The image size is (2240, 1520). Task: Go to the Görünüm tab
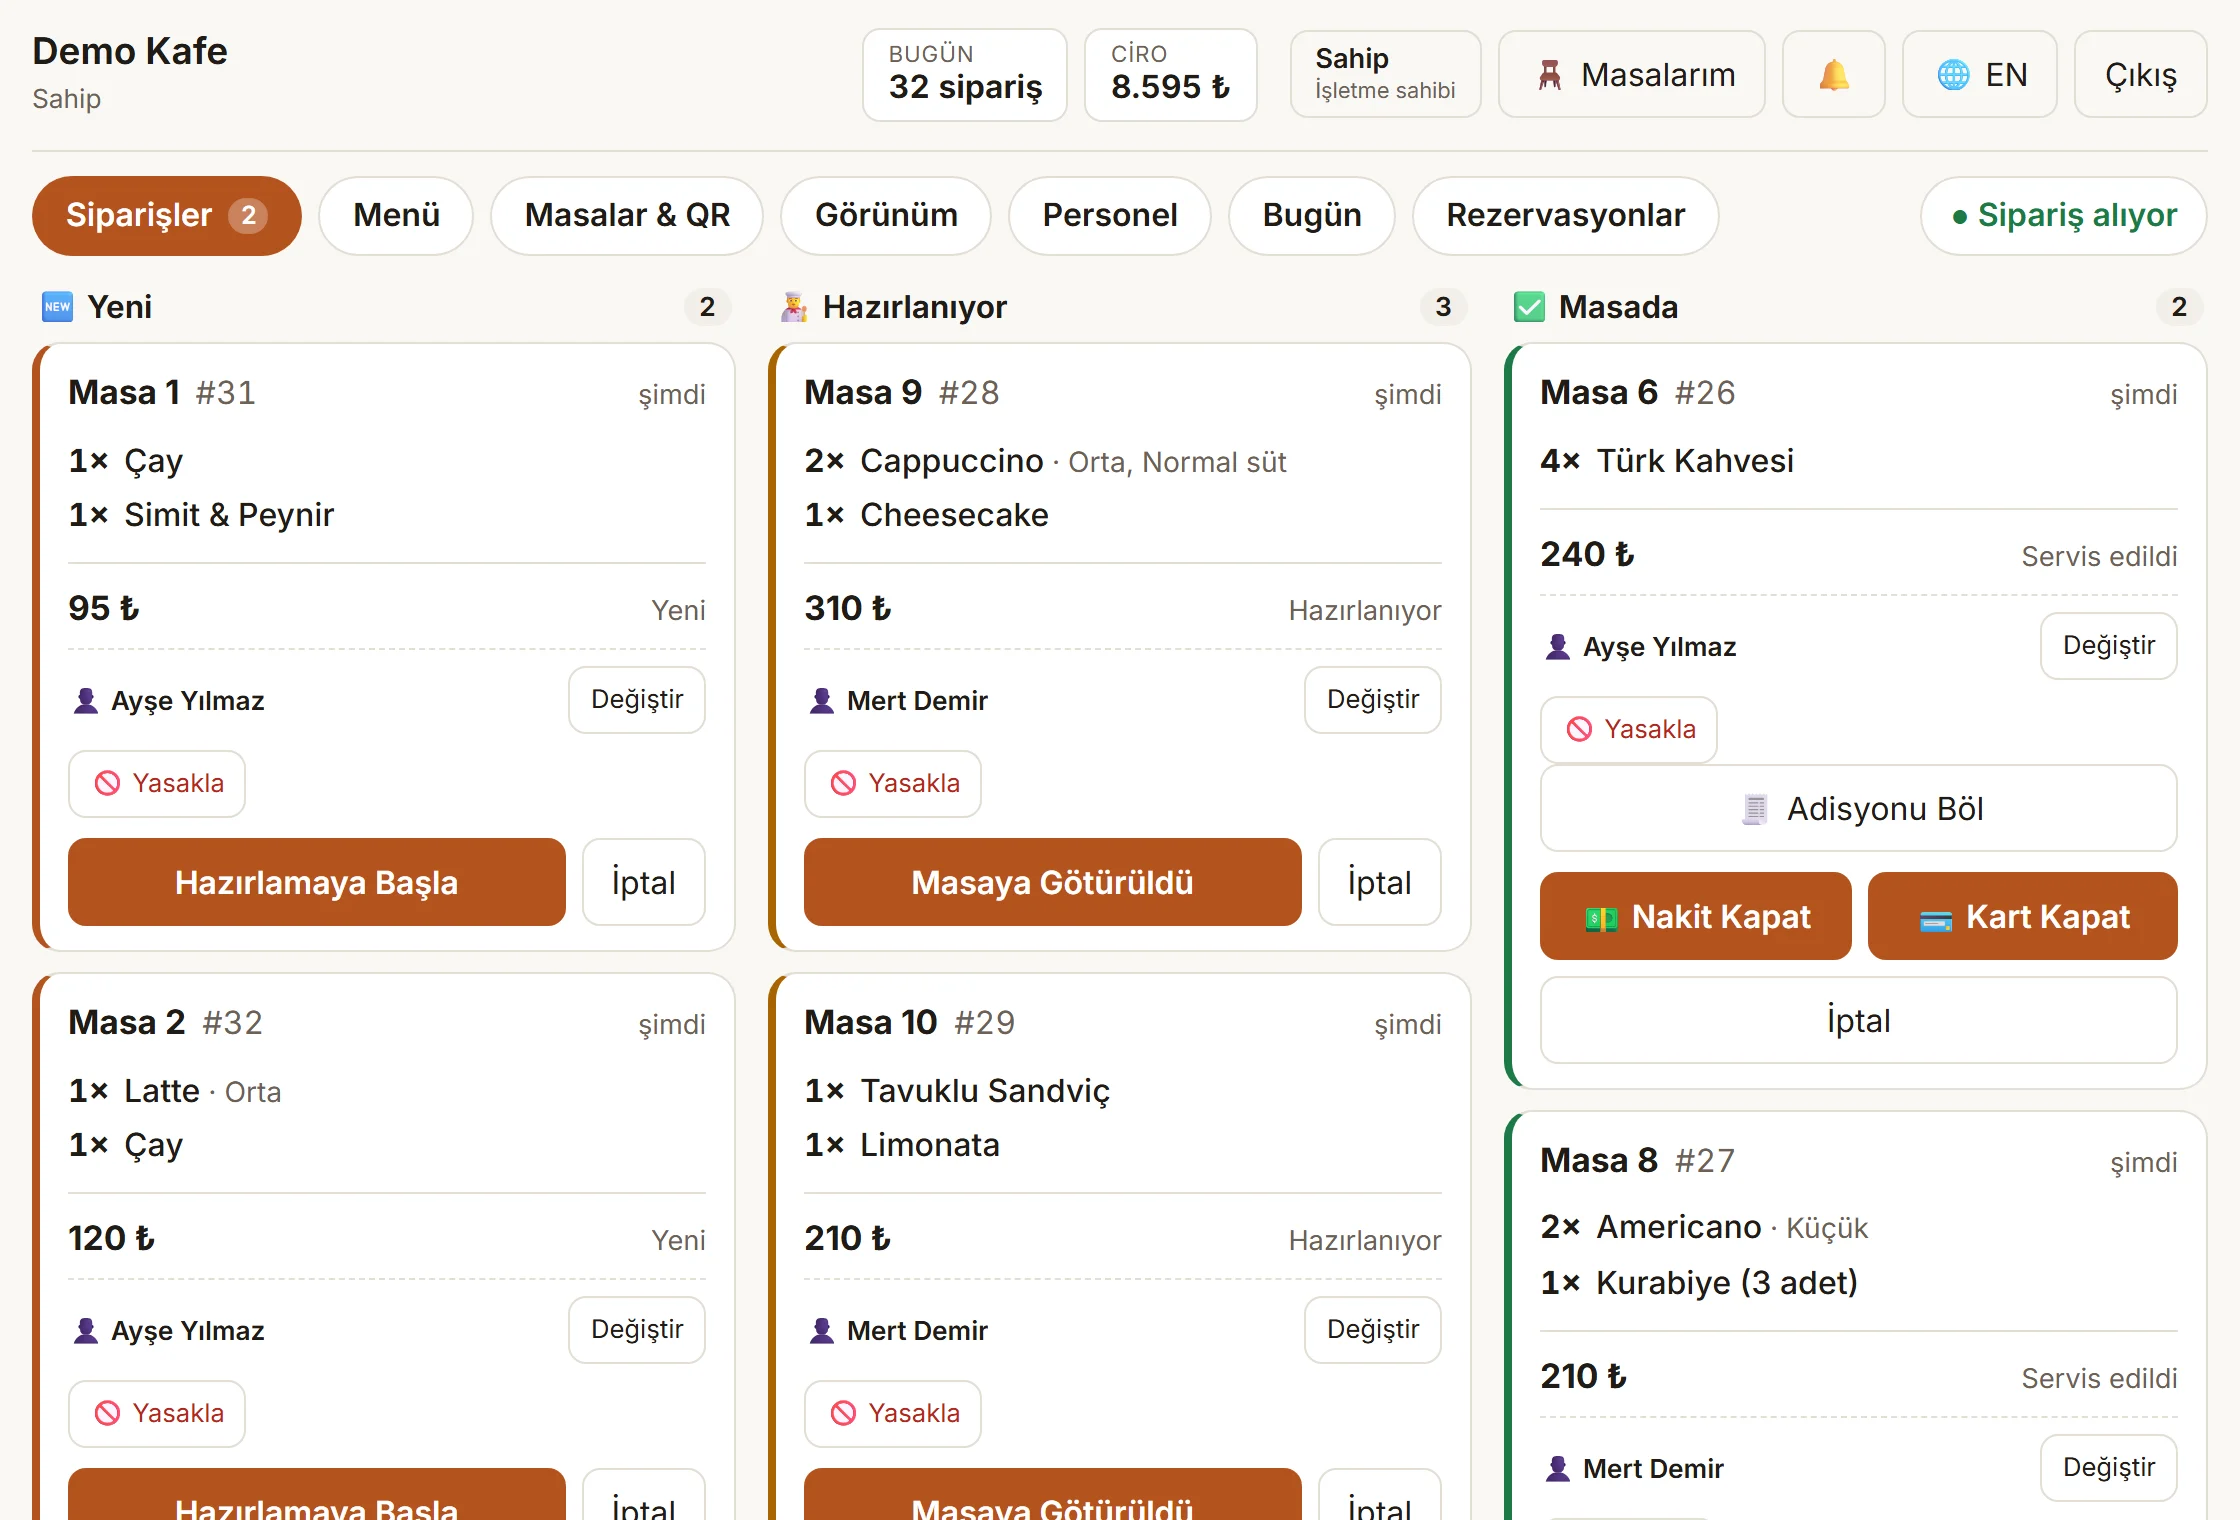[886, 216]
